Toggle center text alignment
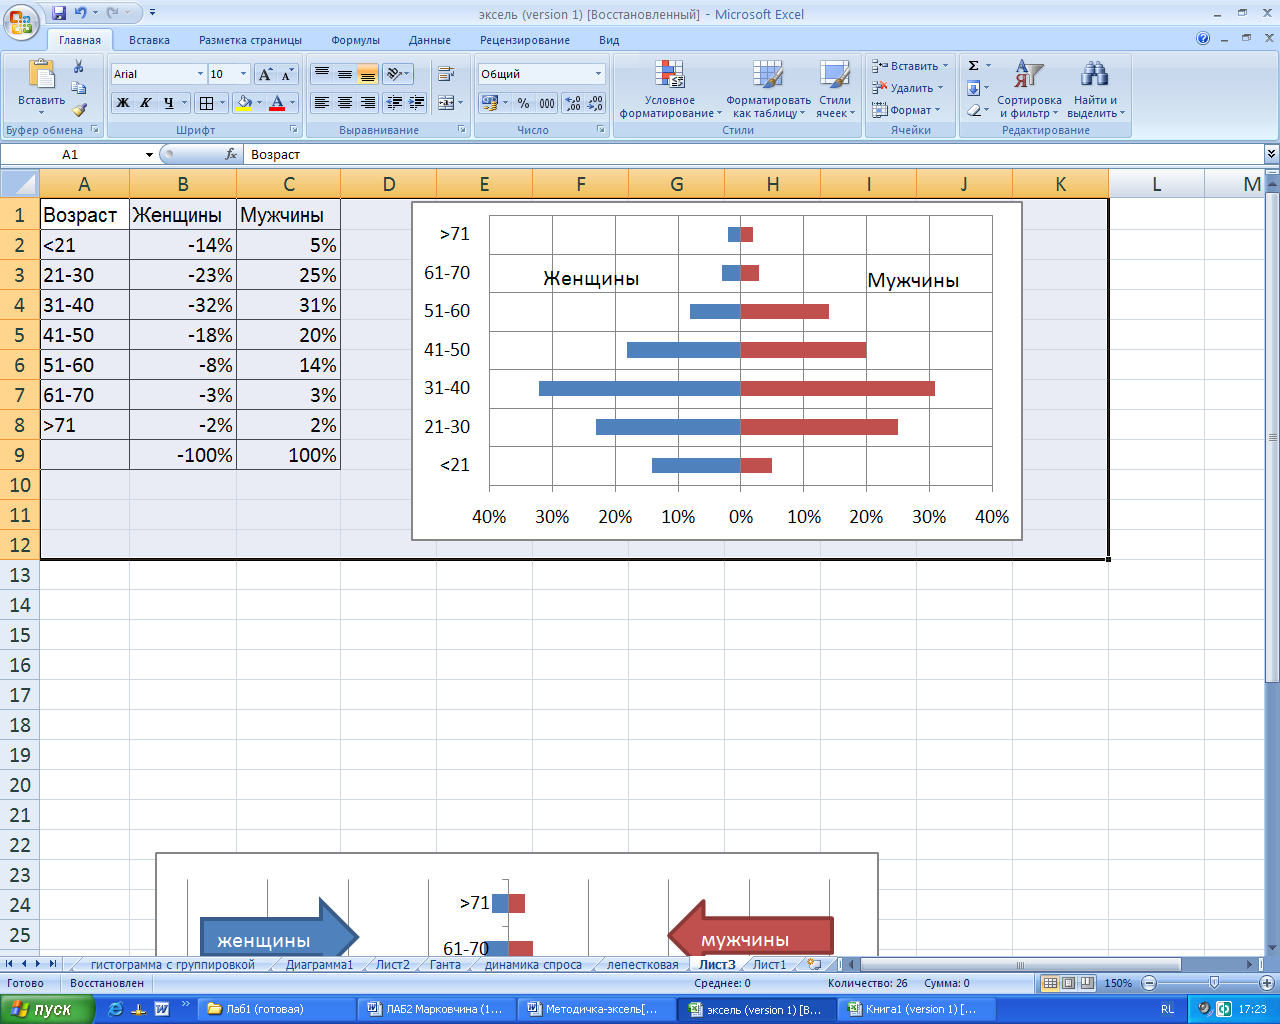The height and width of the screenshot is (1024, 1280). coord(345,103)
